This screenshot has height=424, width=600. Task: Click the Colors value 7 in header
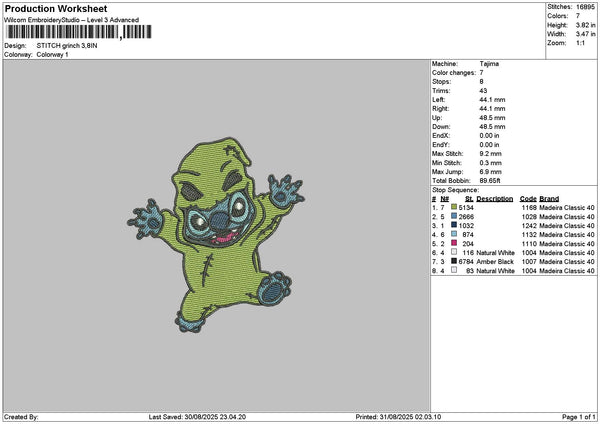click(578, 16)
